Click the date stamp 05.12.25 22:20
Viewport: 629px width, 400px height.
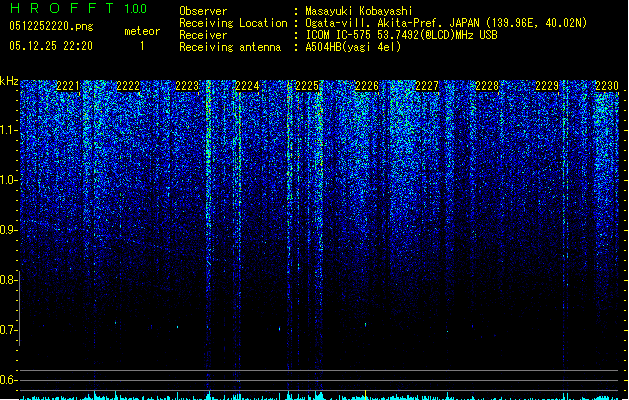(51, 46)
